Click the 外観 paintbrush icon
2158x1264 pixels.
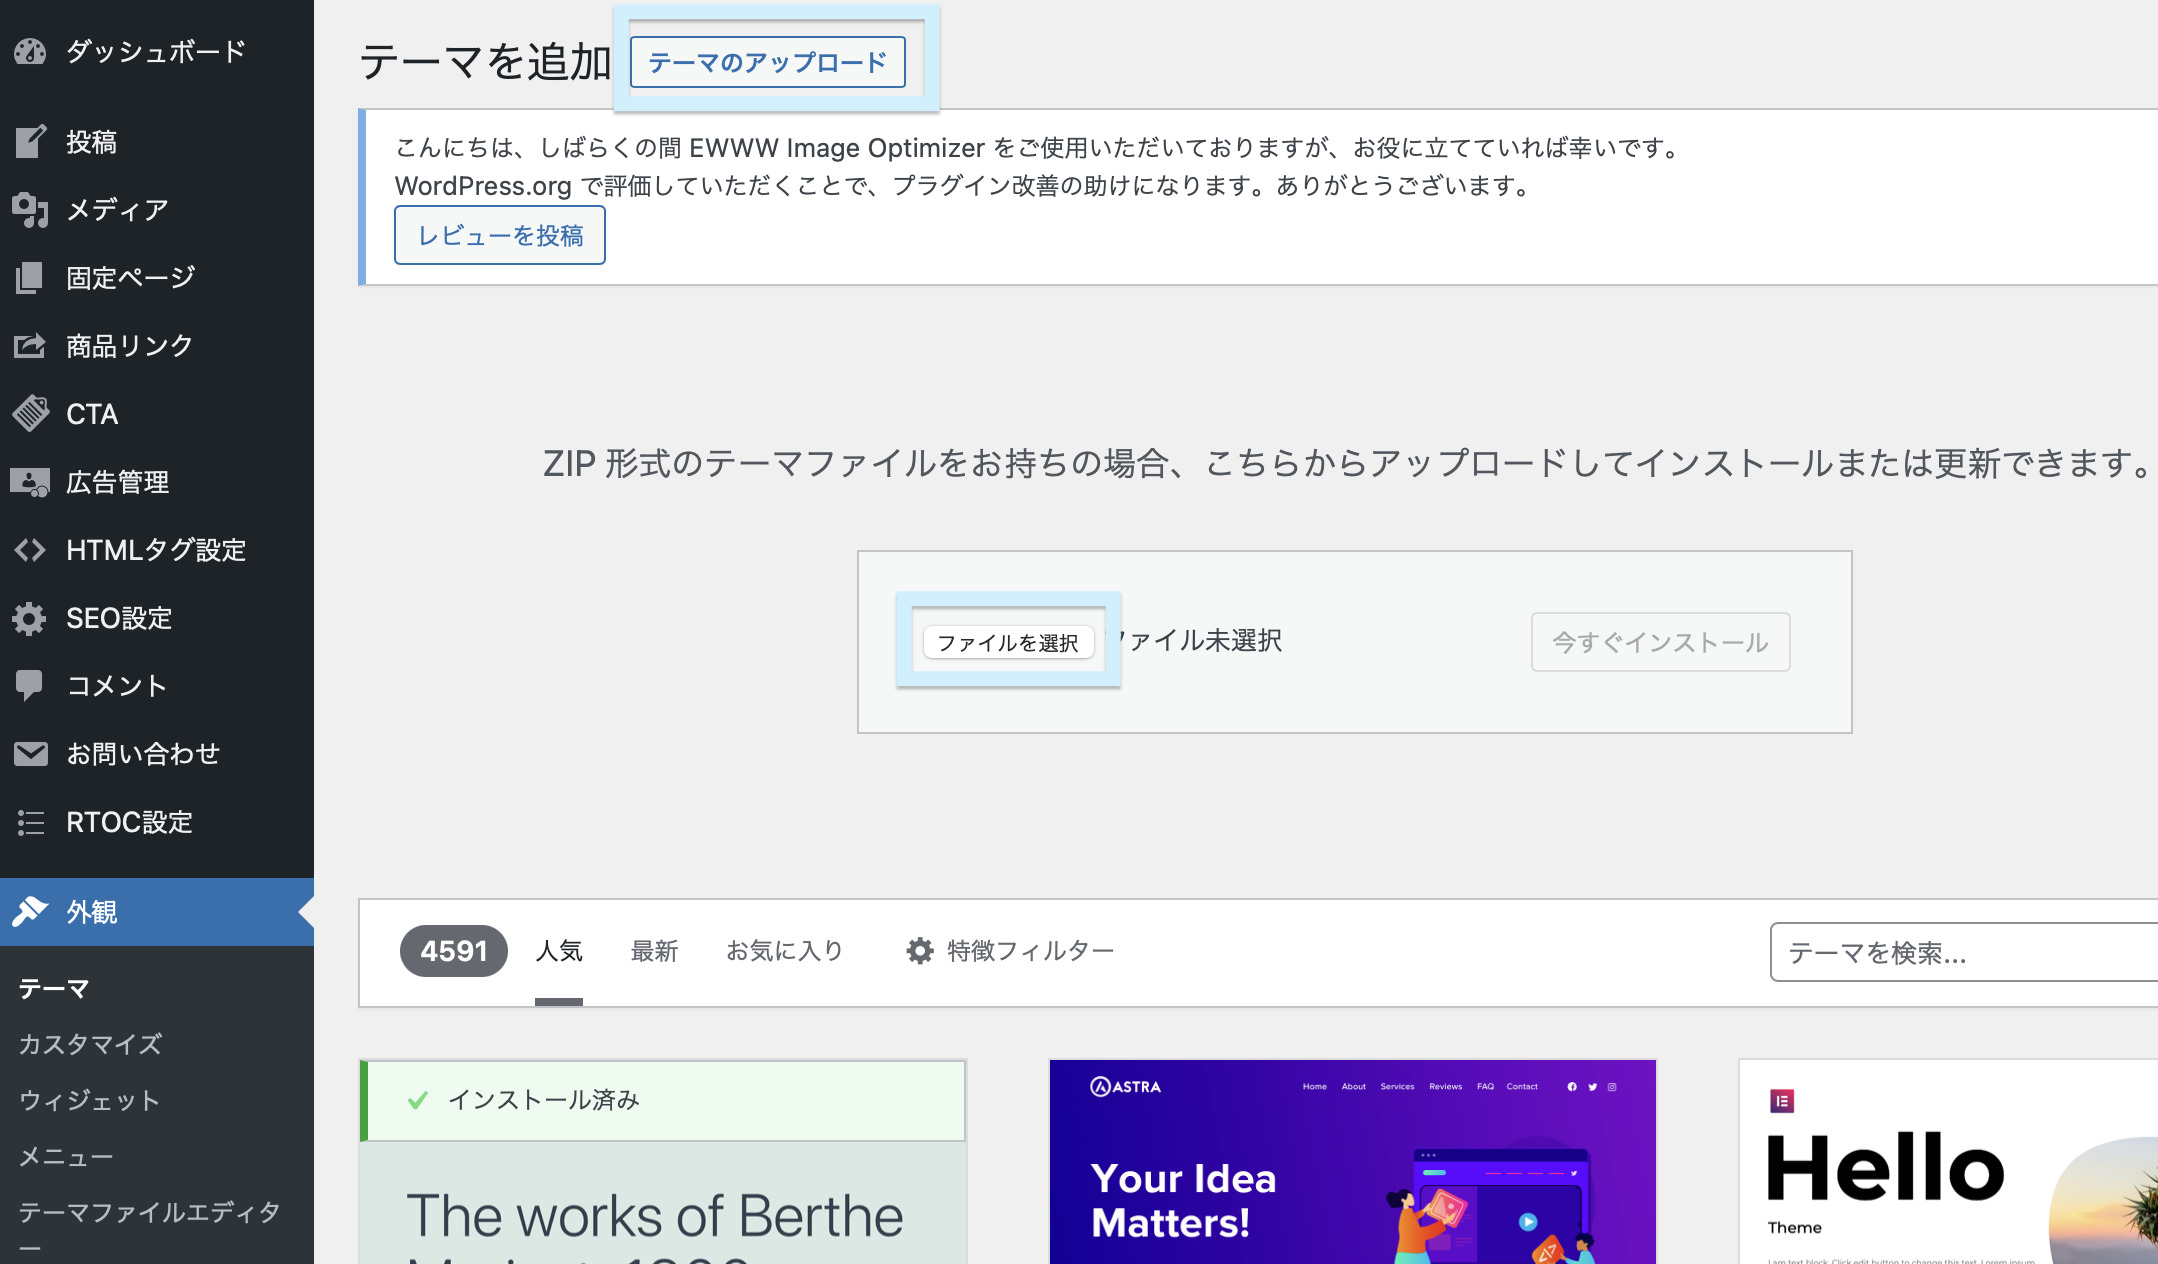[x=30, y=911]
